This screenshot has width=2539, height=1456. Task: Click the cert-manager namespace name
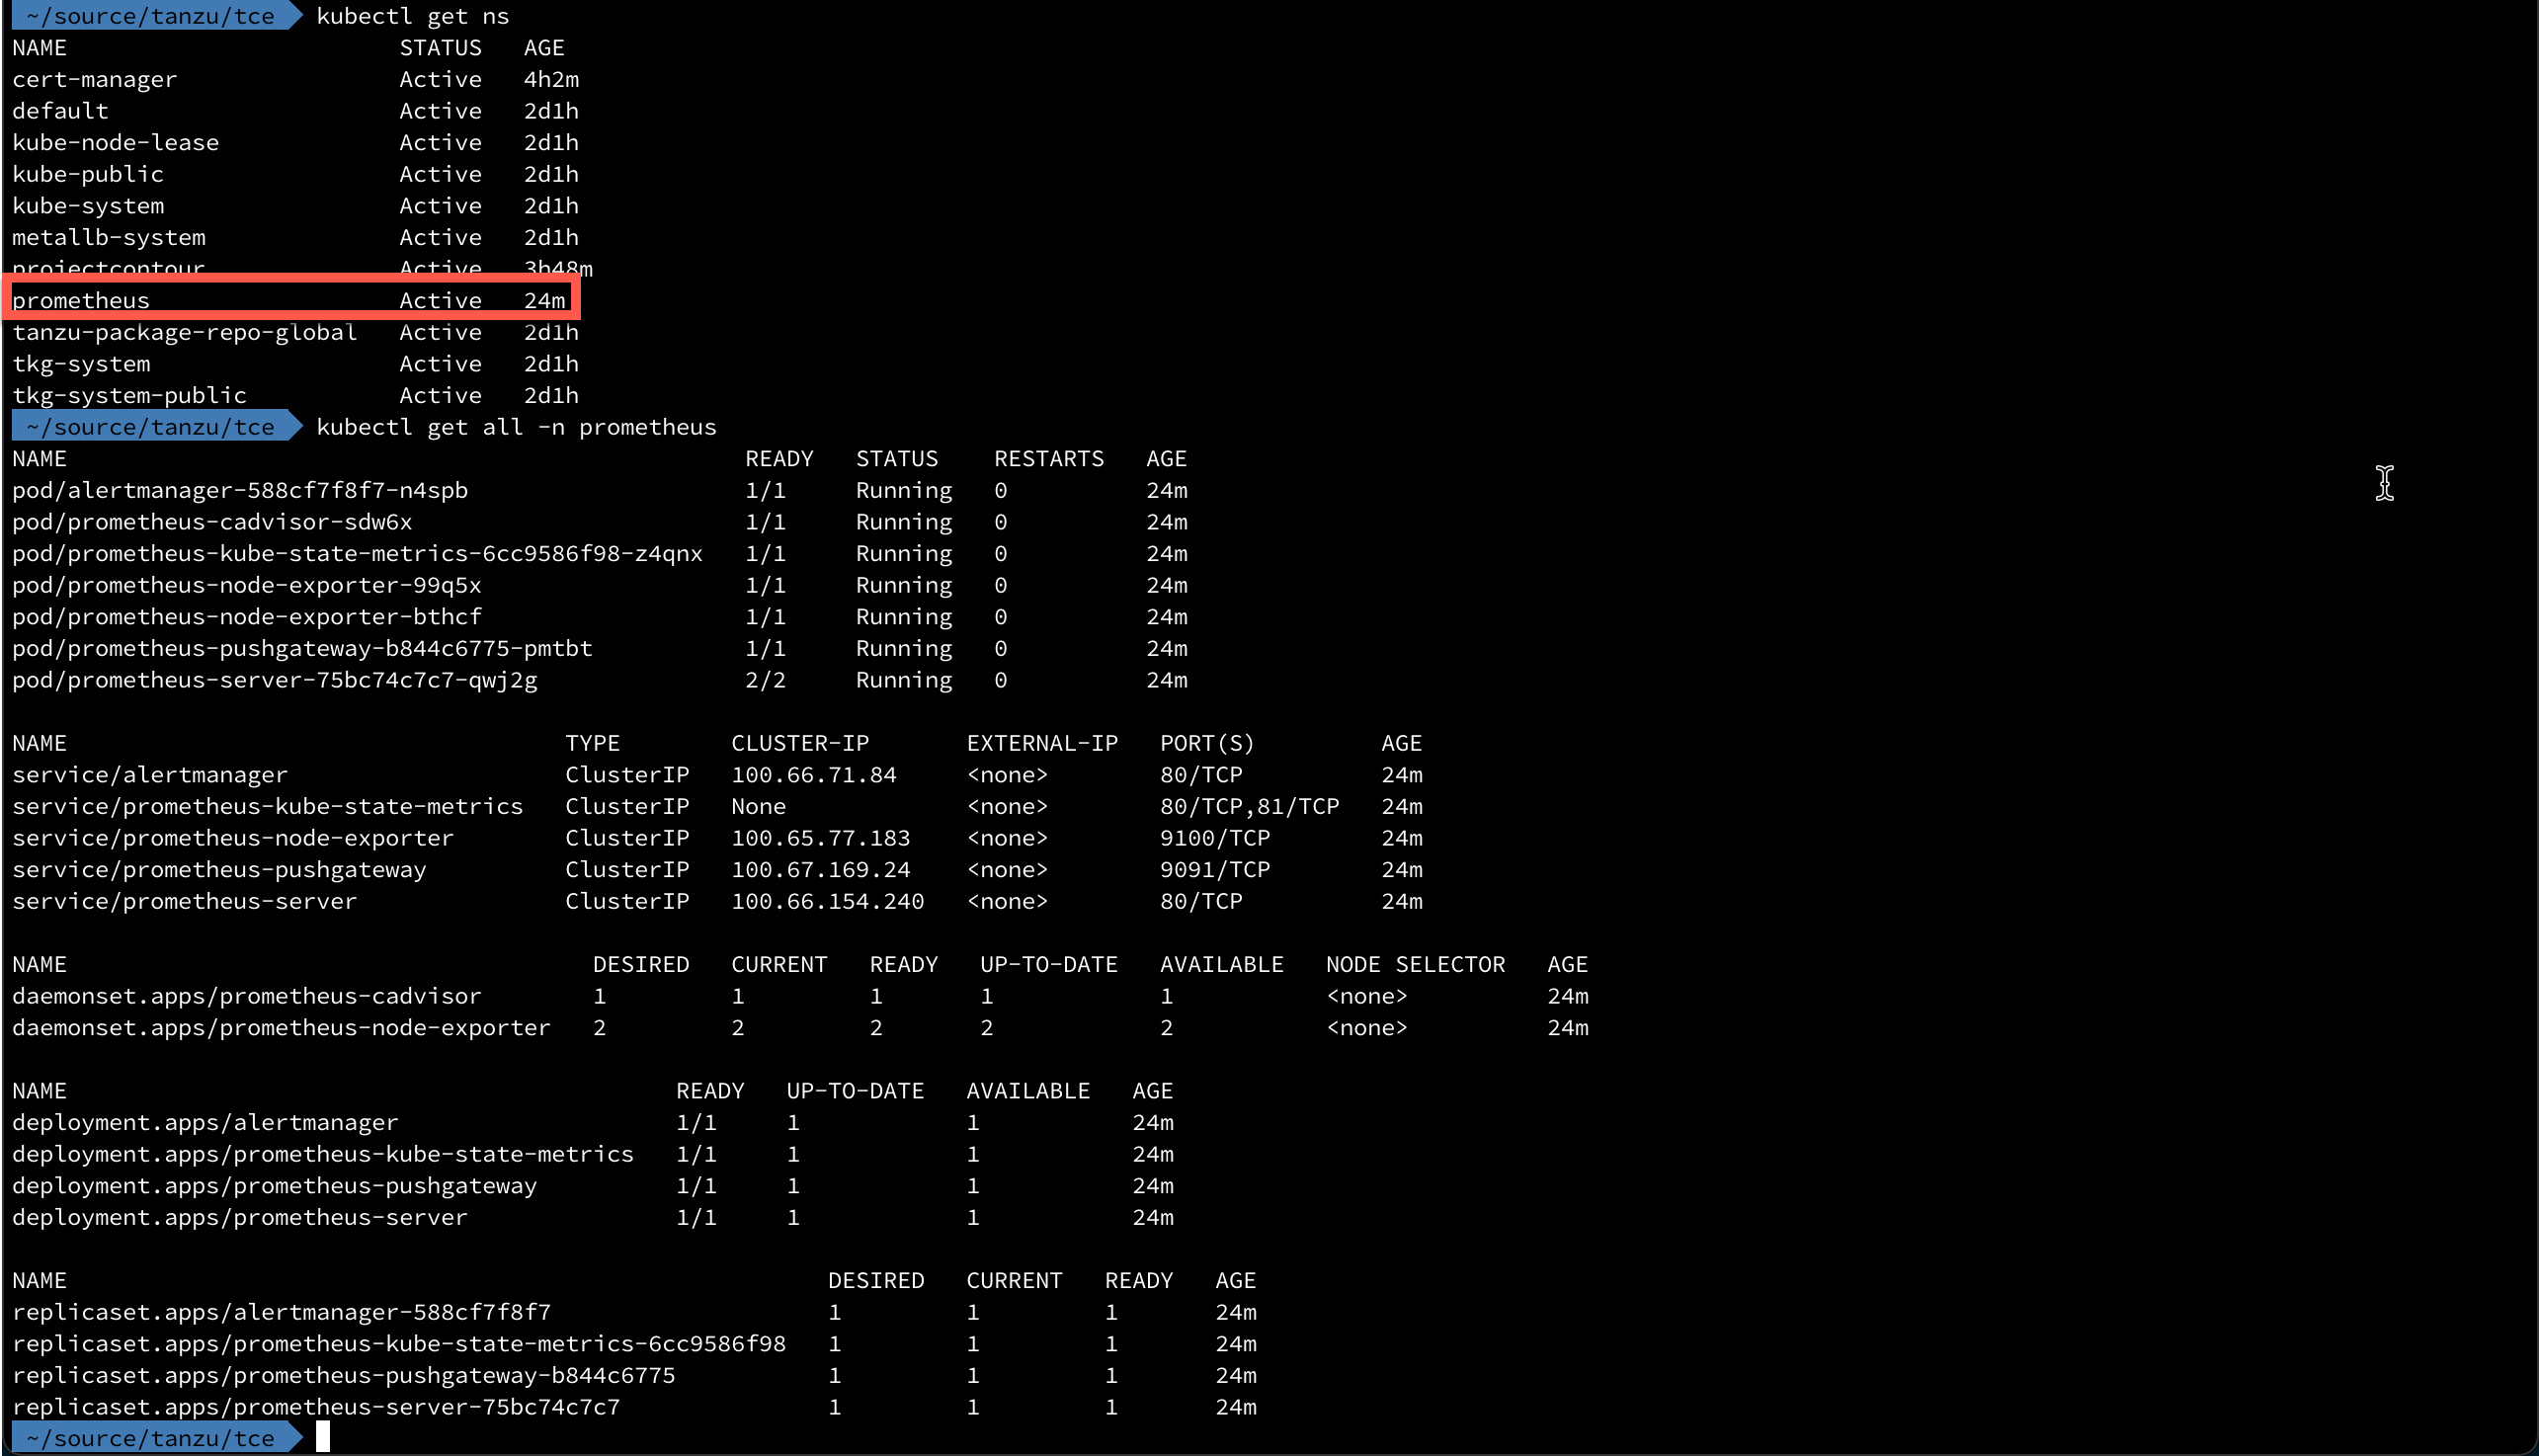click(95, 79)
